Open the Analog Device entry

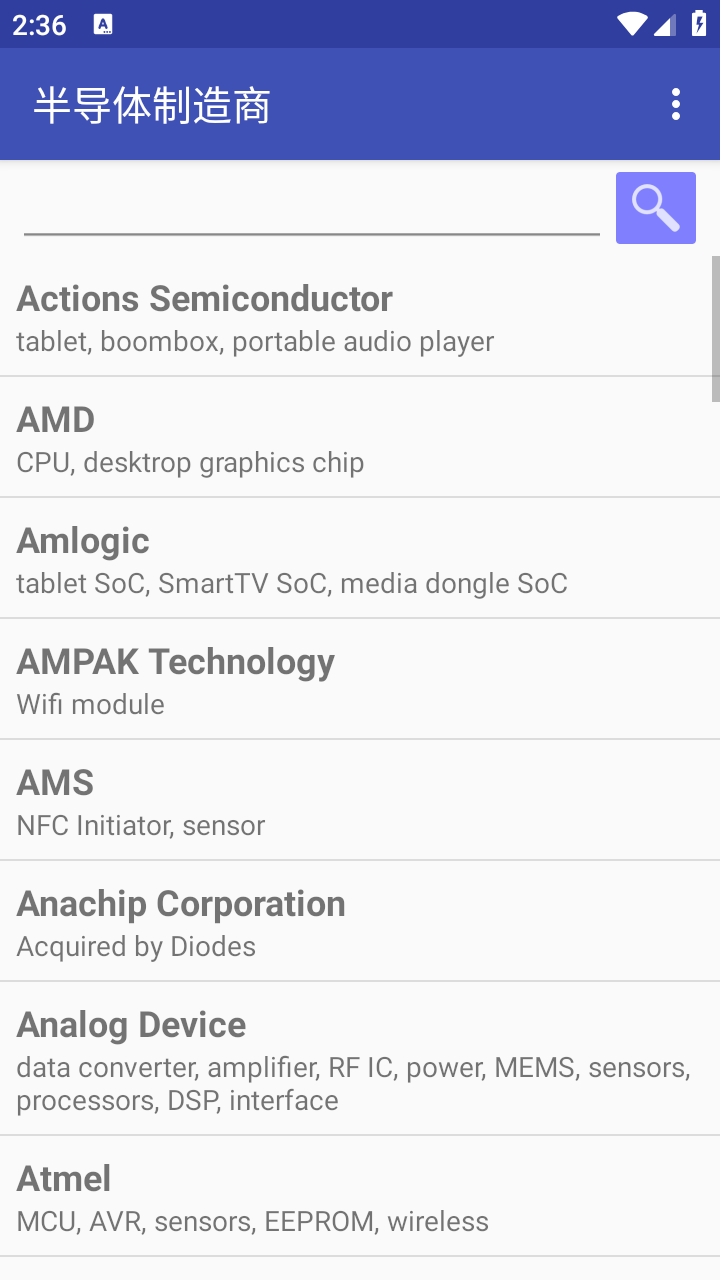[x=360, y=1059]
